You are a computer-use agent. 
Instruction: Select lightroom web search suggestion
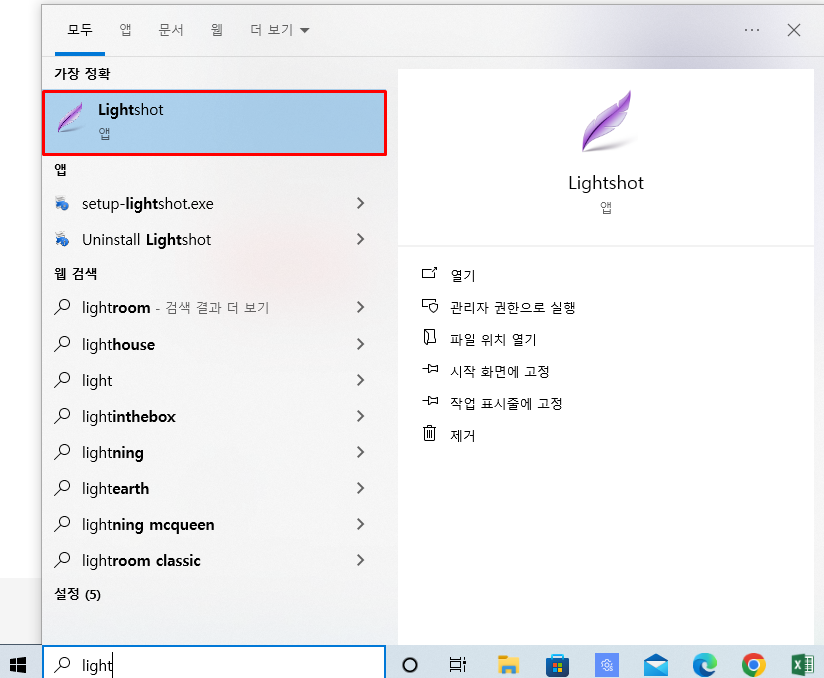pos(214,307)
